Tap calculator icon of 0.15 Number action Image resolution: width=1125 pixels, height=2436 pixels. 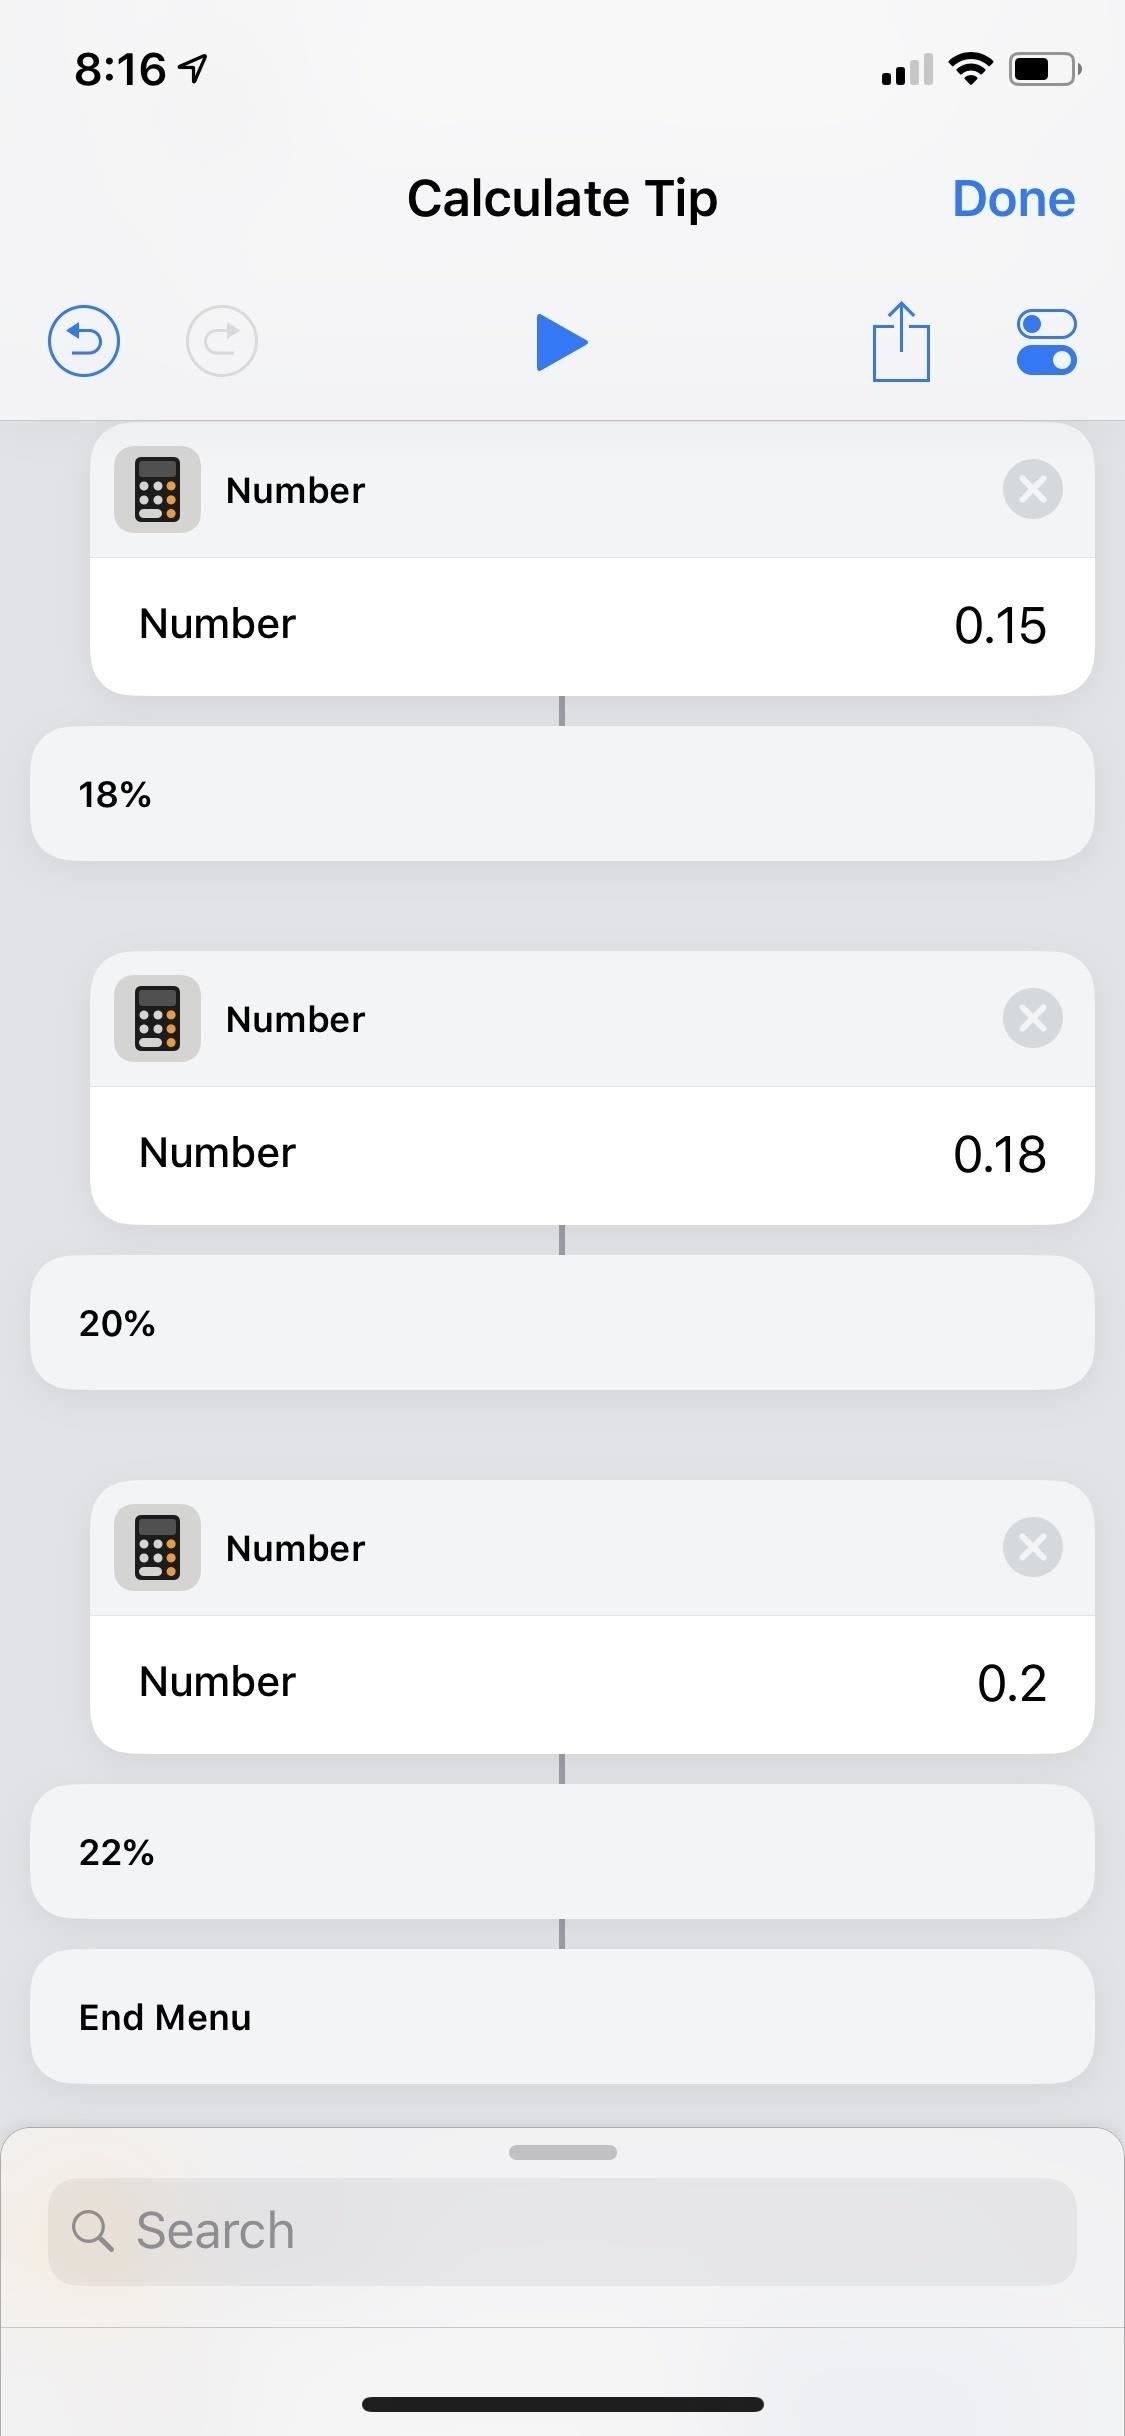pos(157,489)
